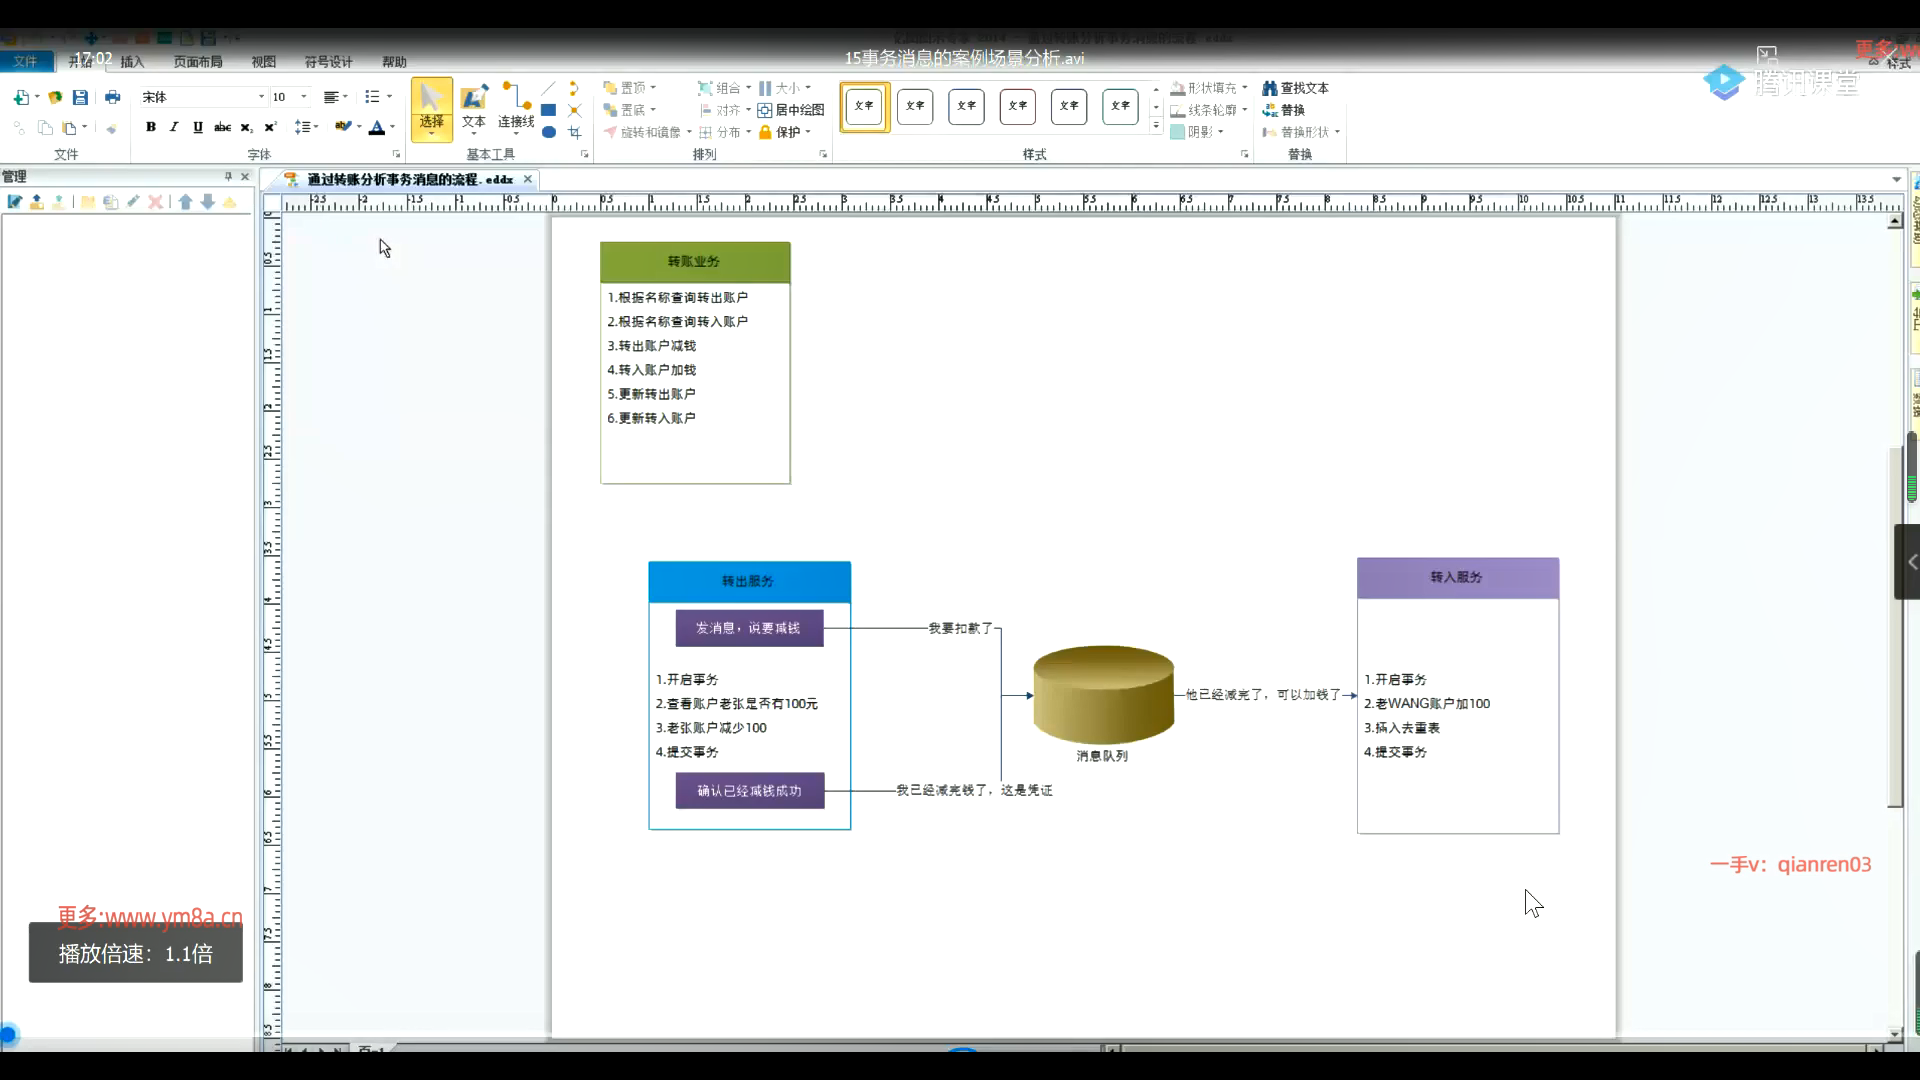Open the Page Layout ribbon tab

pos(198,62)
